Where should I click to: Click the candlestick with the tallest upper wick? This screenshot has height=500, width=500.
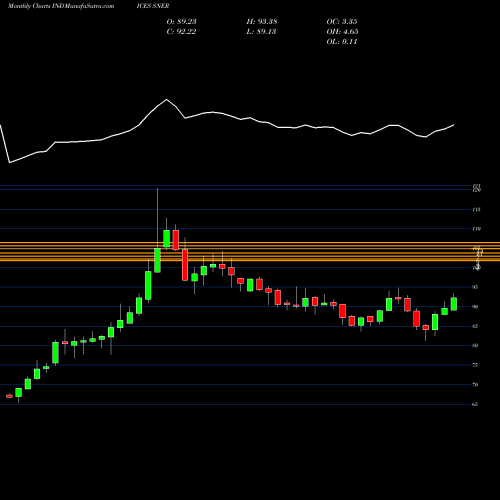[157, 260]
